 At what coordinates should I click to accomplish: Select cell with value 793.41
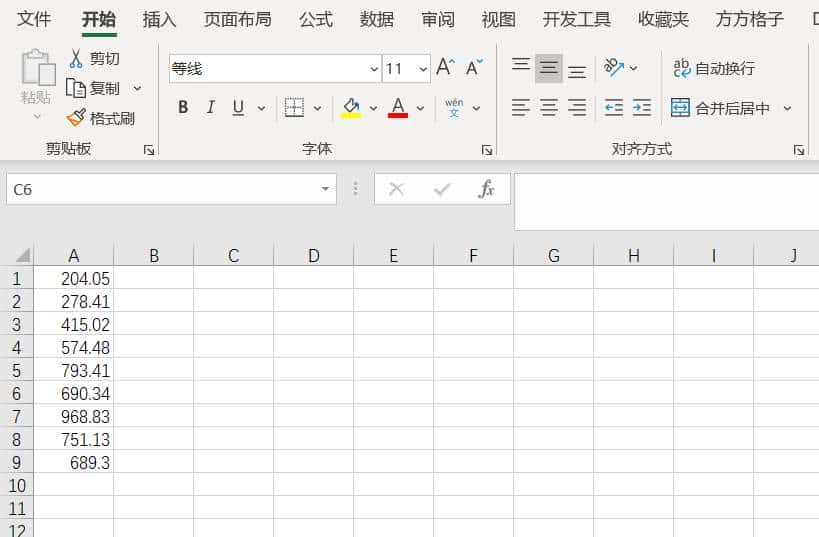[74, 370]
